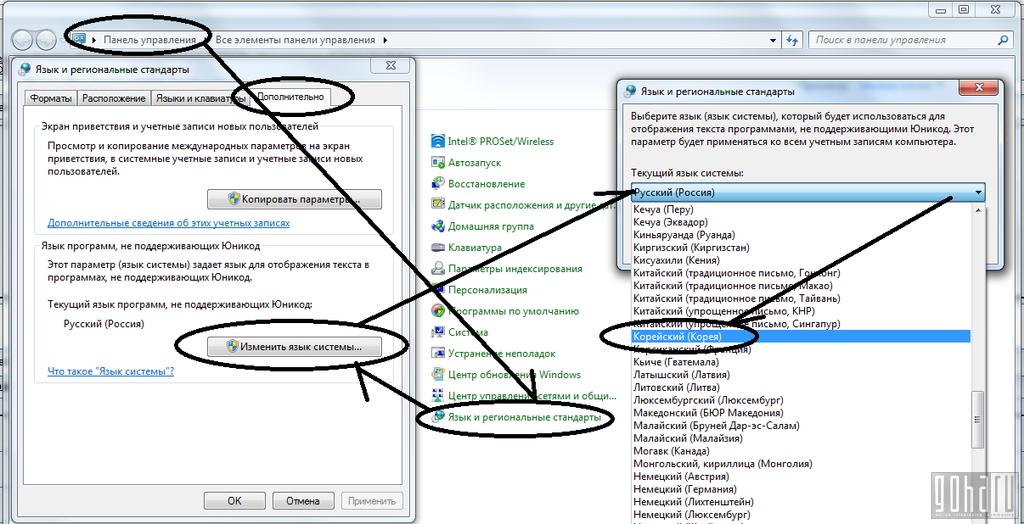Switch to Языки и клавиатуры tab
Screen dimensions: 1024x524
[x=199, y=99]
